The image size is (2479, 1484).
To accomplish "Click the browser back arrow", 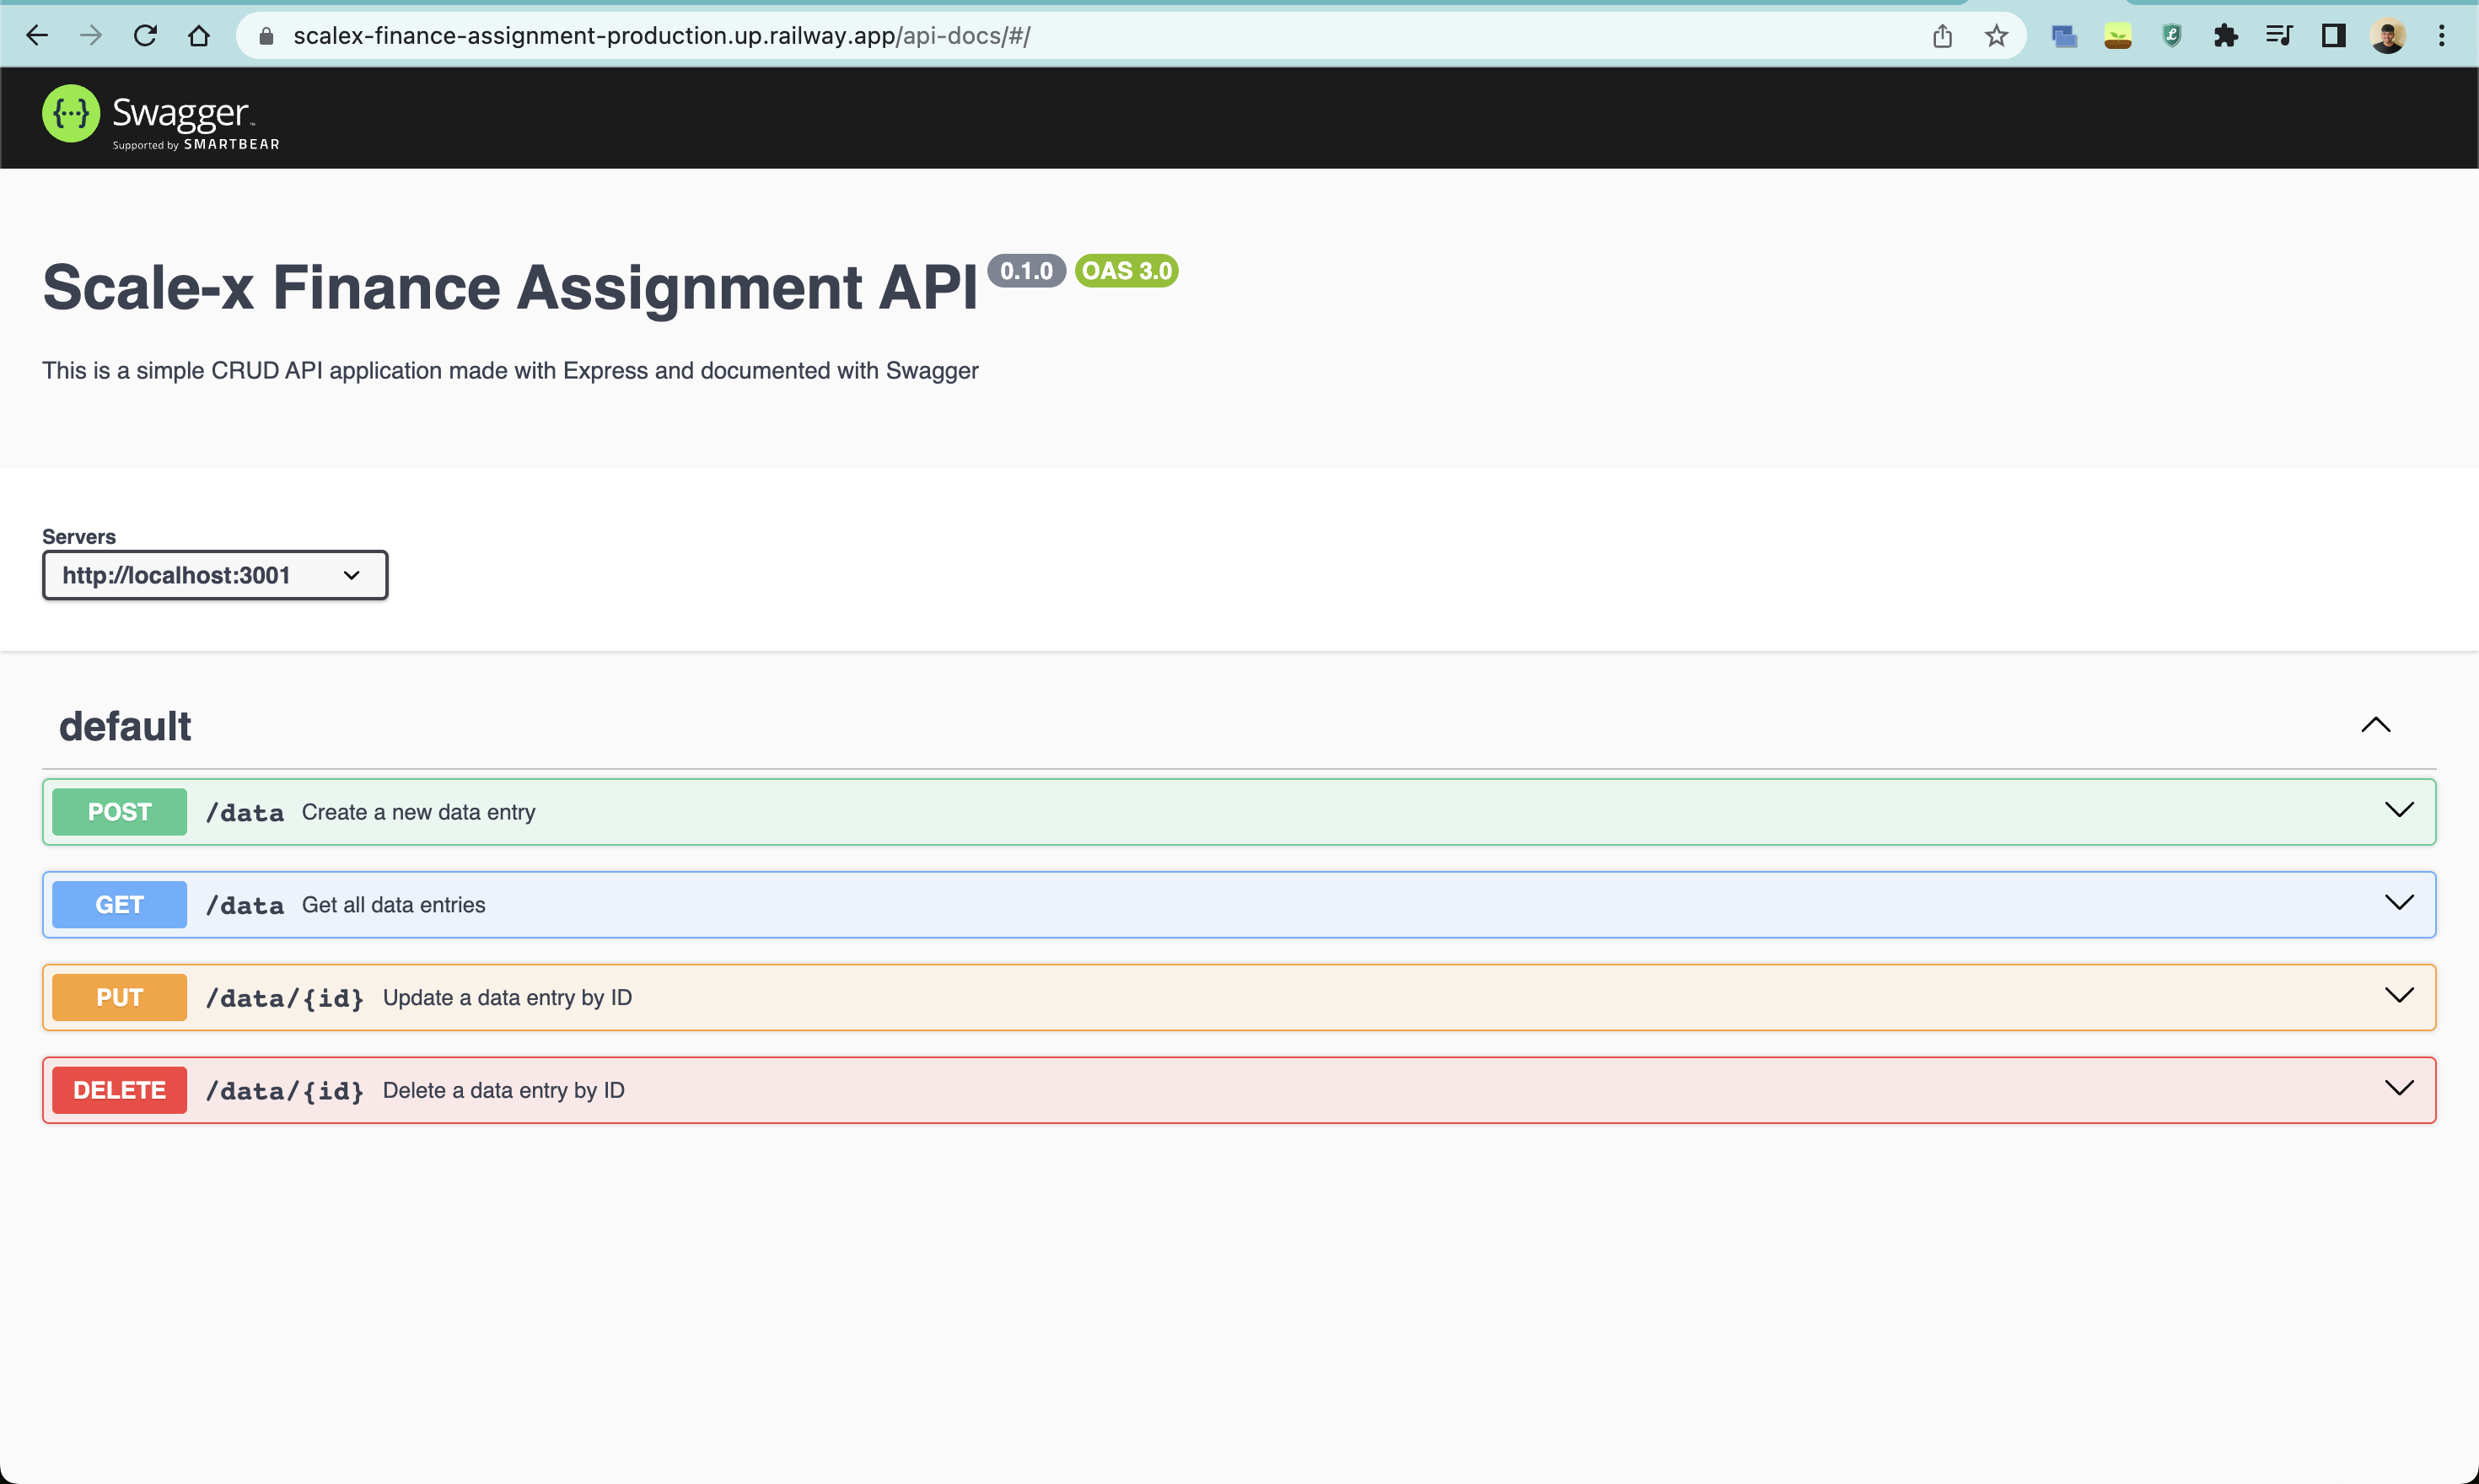I will (x=37, y=36).
